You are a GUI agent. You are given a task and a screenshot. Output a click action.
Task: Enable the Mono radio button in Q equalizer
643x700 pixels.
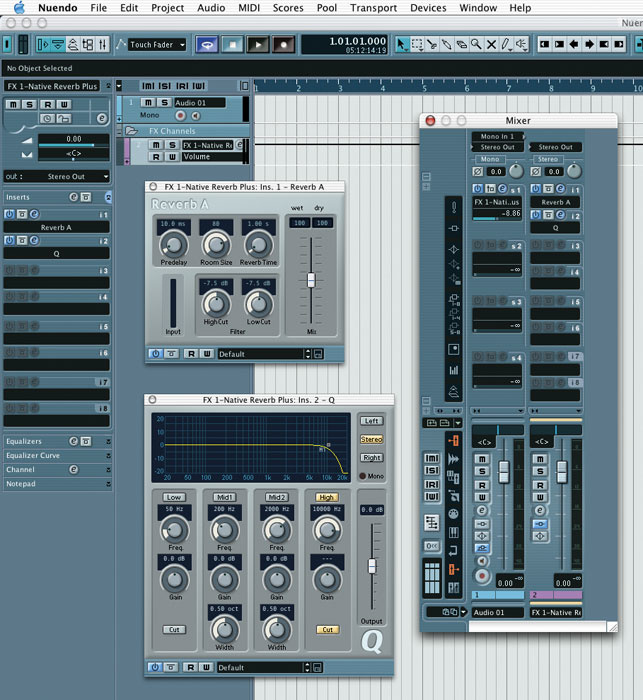click(362, 477)
